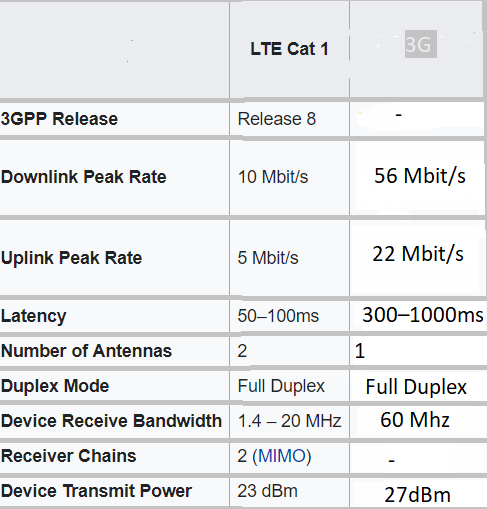Select the Downlink Peak Rate label
This screenshot has width=487, height=509.
(83, 177)
